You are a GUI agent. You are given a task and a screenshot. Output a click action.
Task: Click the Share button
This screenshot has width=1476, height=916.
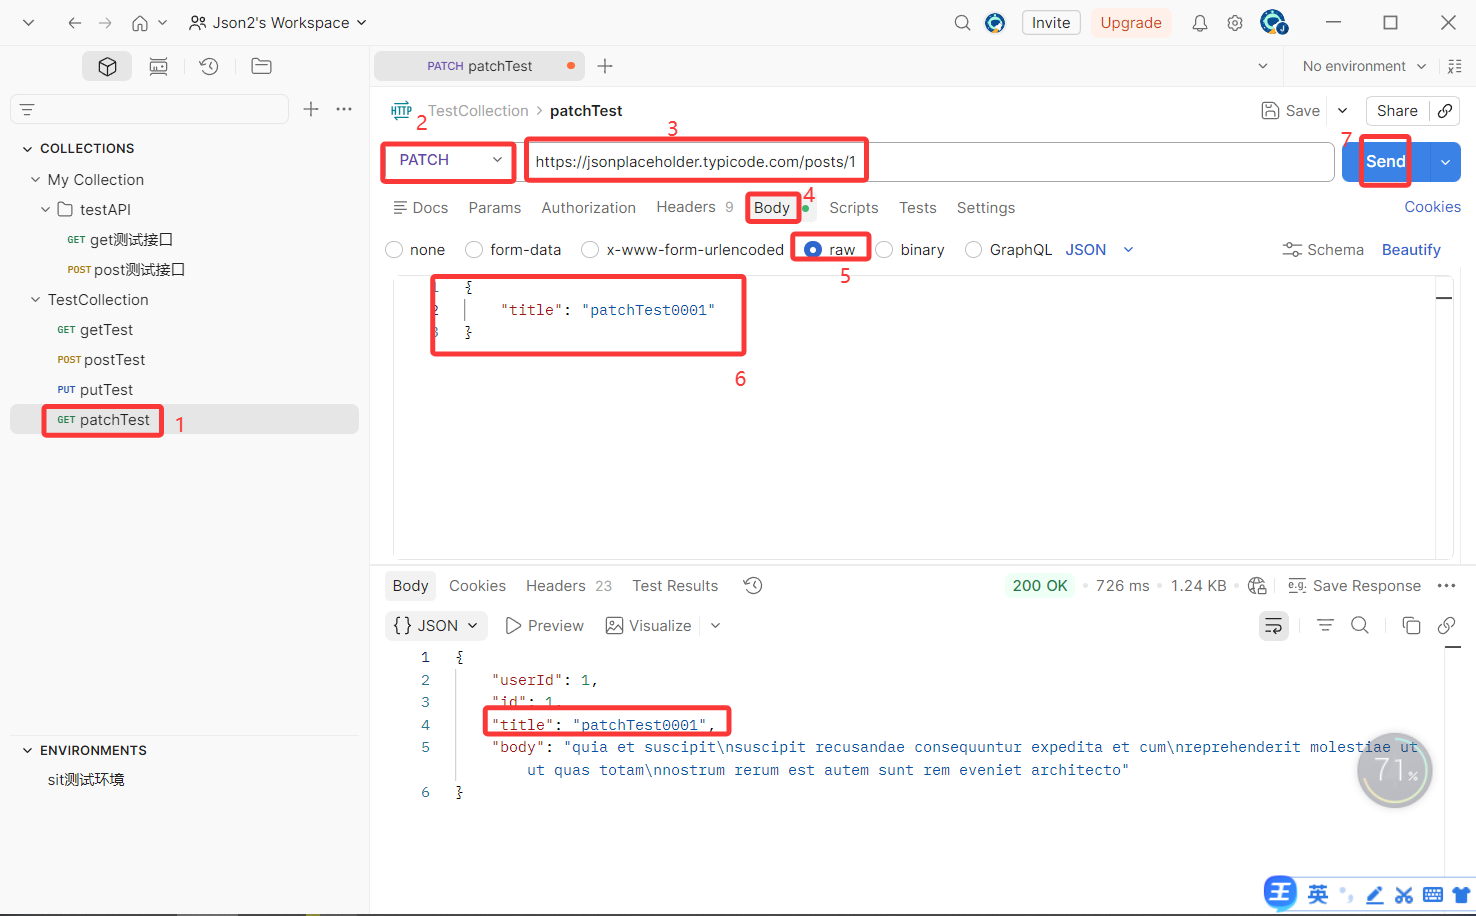coord(1397,111)
